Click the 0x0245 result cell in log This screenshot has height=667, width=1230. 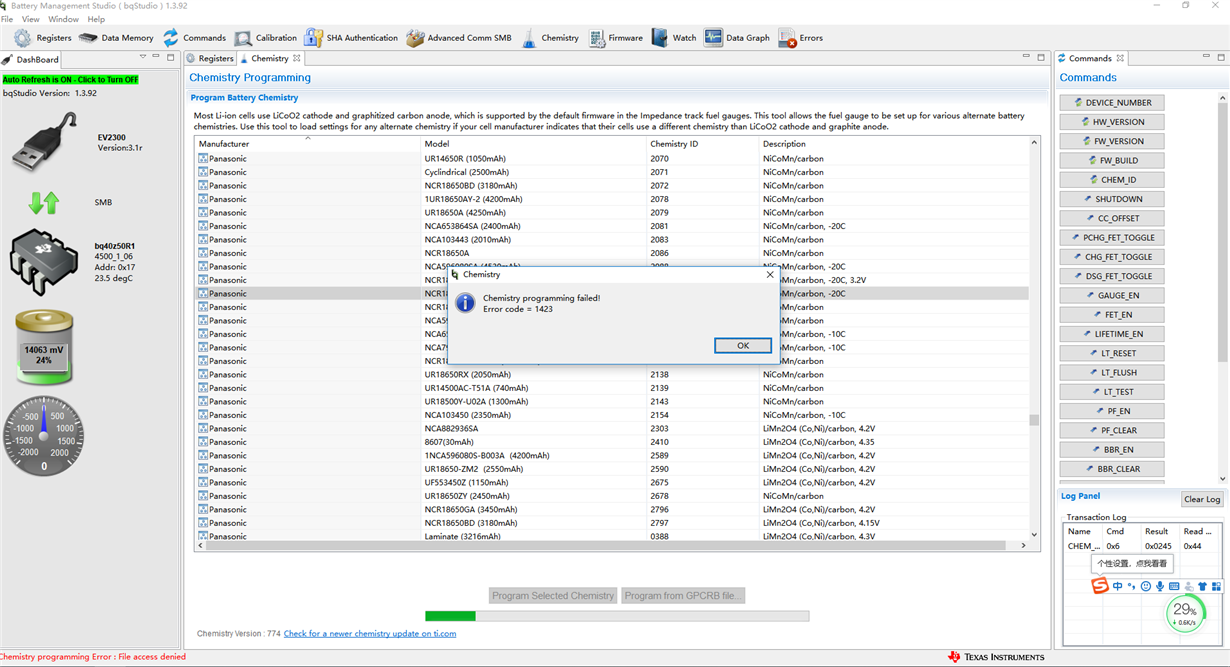click(1160, 546)
